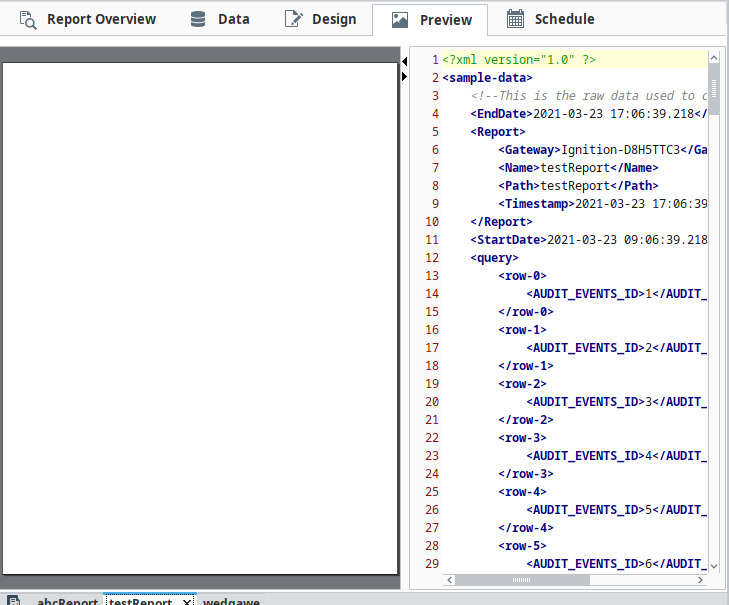Image resolution: width=729 pixels, height=605 pixels.
Task: Click the StartDate element on line 11
Action: pyautogui.click(x=589, y=239)
